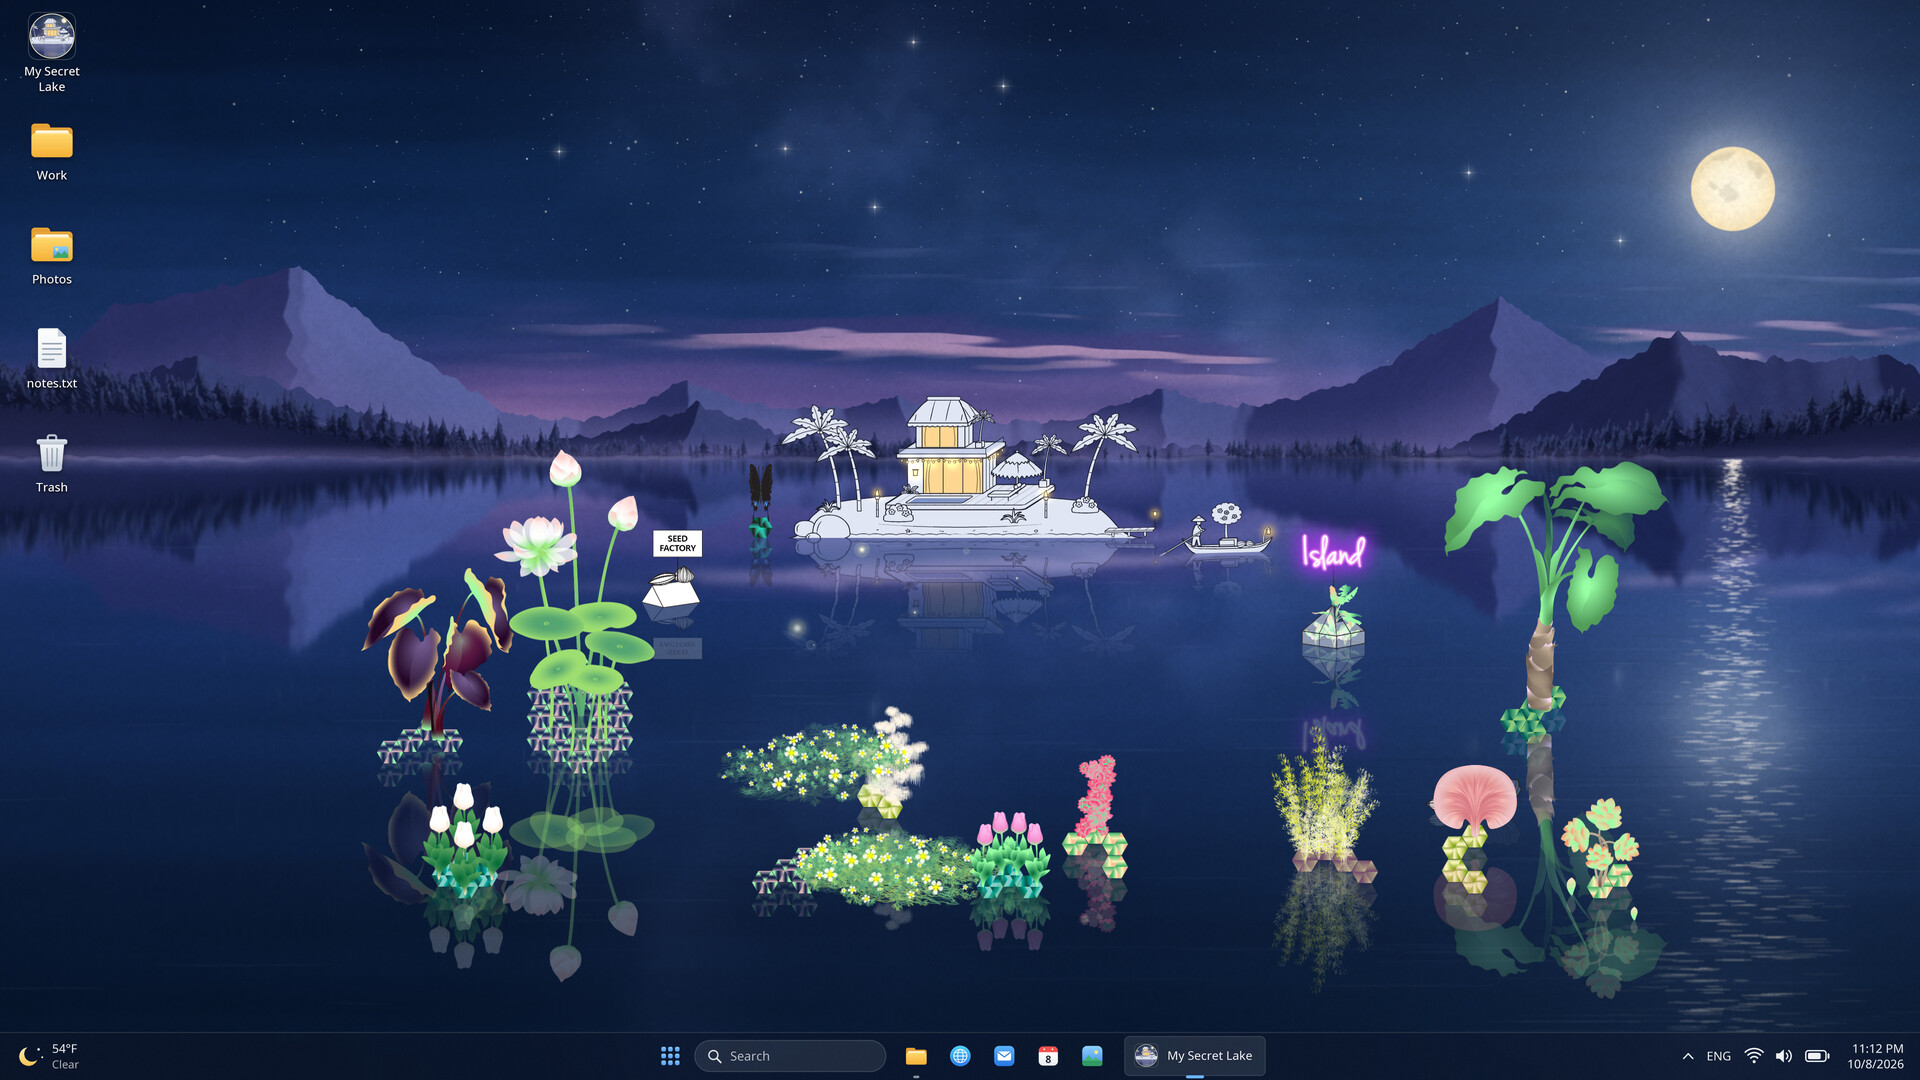
Task: Select the pink tulips cluster
Action: (1010, 853)
